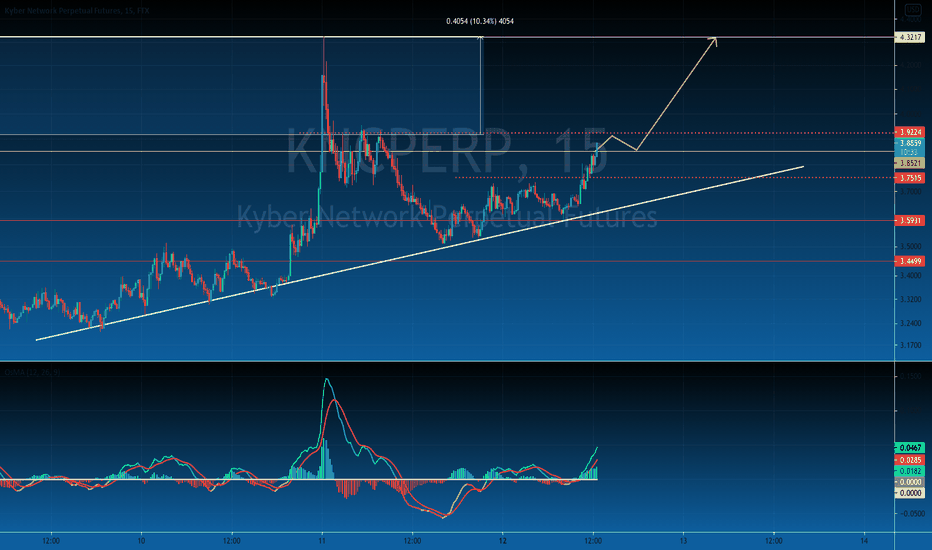This screenshot has height=550, width=932.
Task: Click date label 14 on time axis
Action: [864, 540]
